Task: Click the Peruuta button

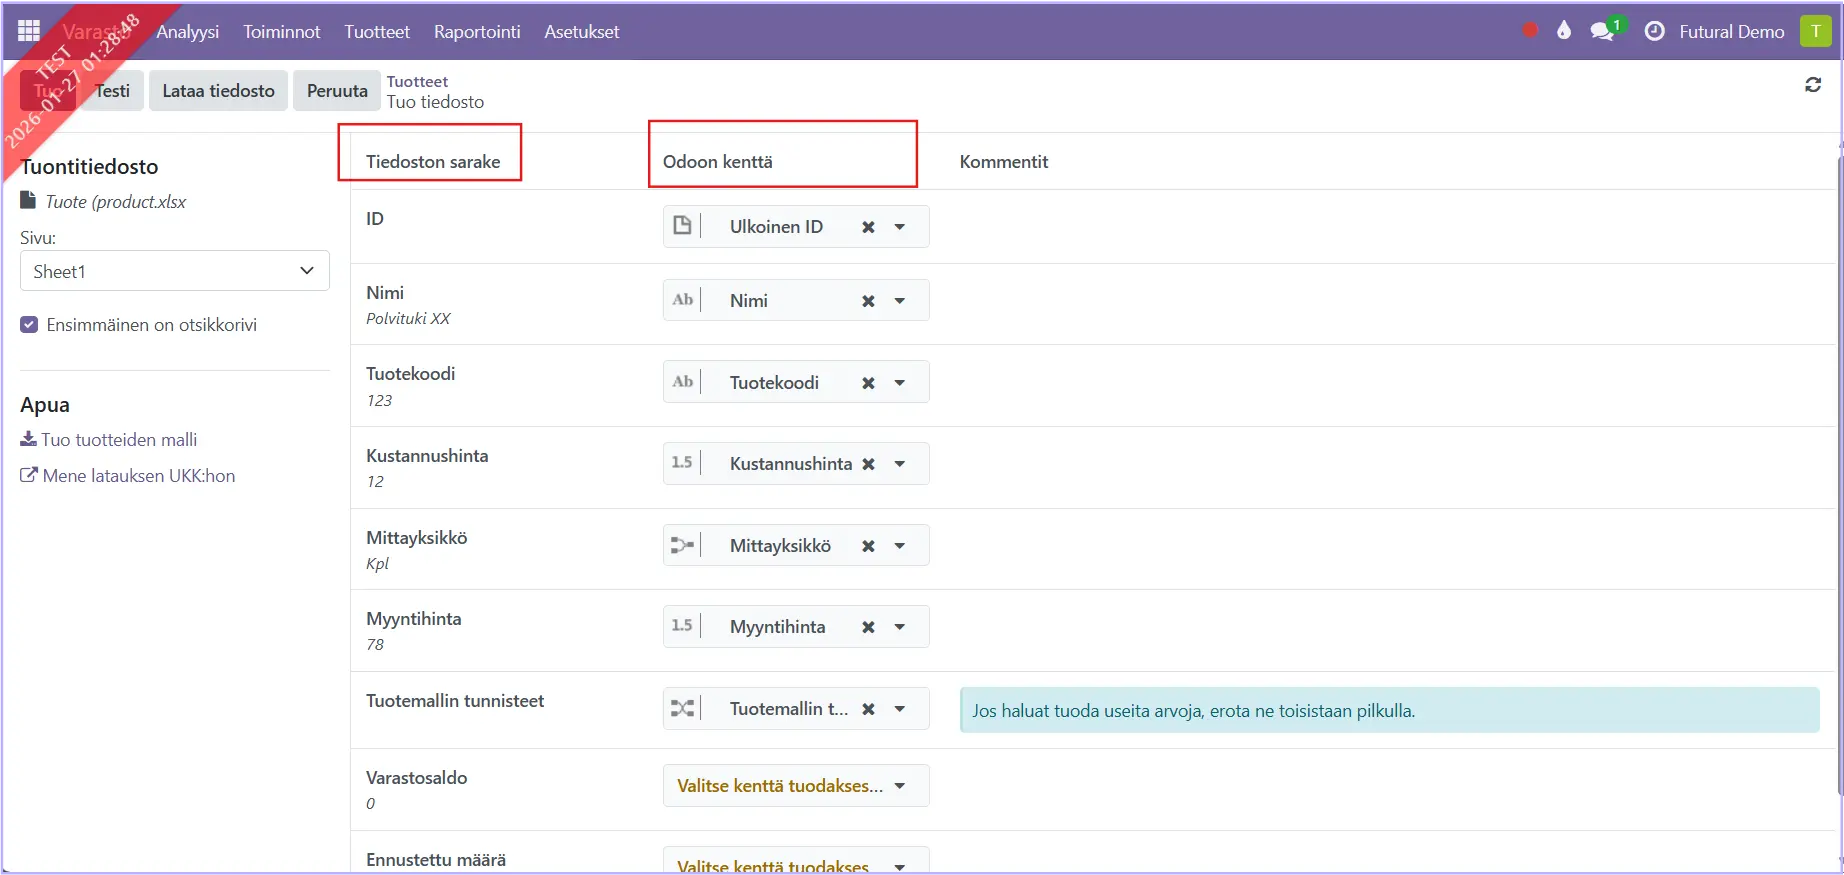Action: click(x=337, y=91)
